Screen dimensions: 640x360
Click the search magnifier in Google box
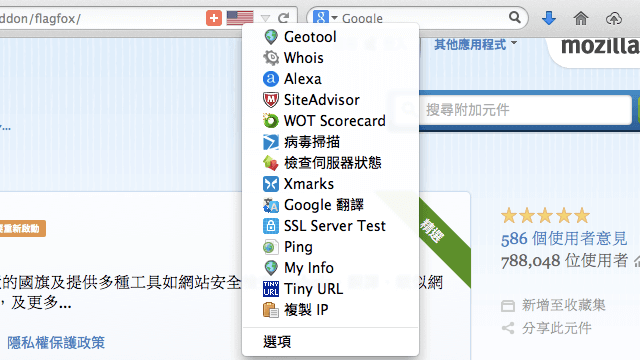click(515, 17)
